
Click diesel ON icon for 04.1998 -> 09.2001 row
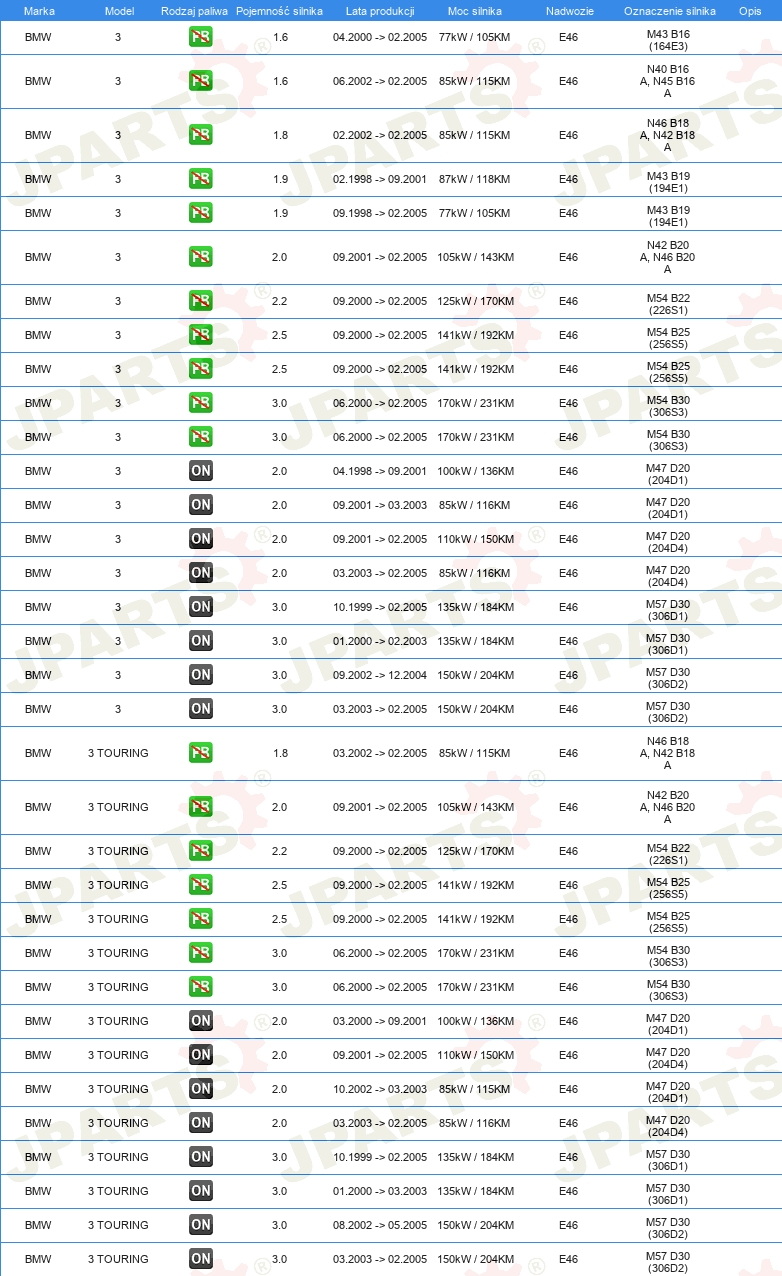[x=201, y=471]
